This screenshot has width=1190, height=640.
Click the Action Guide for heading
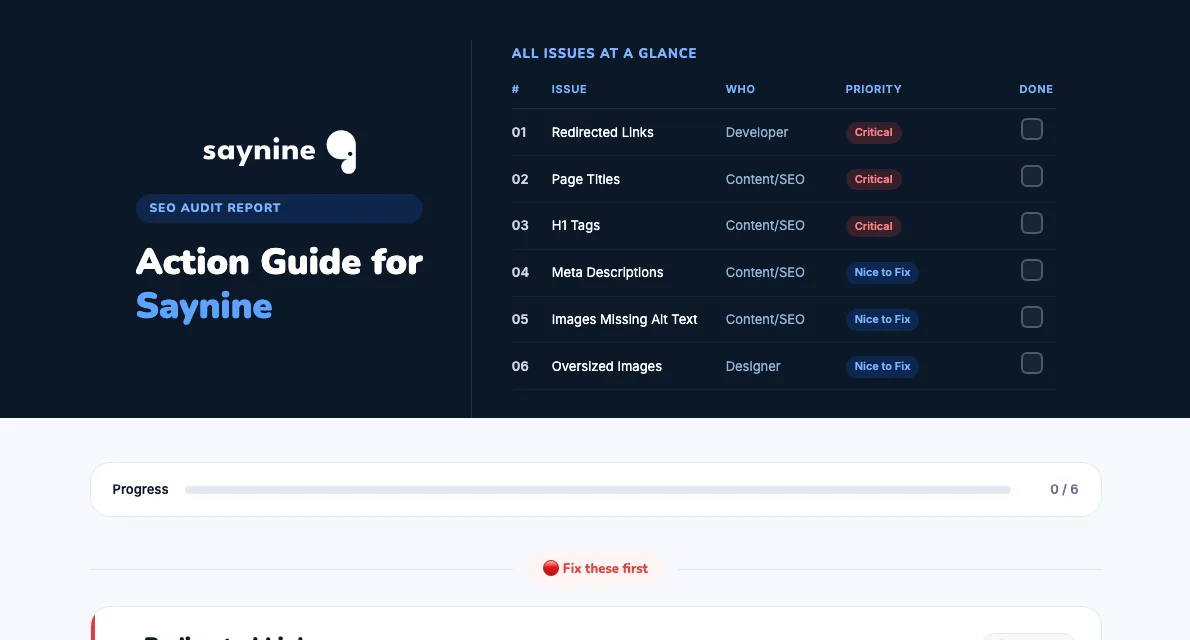click(x=279, y=262)
